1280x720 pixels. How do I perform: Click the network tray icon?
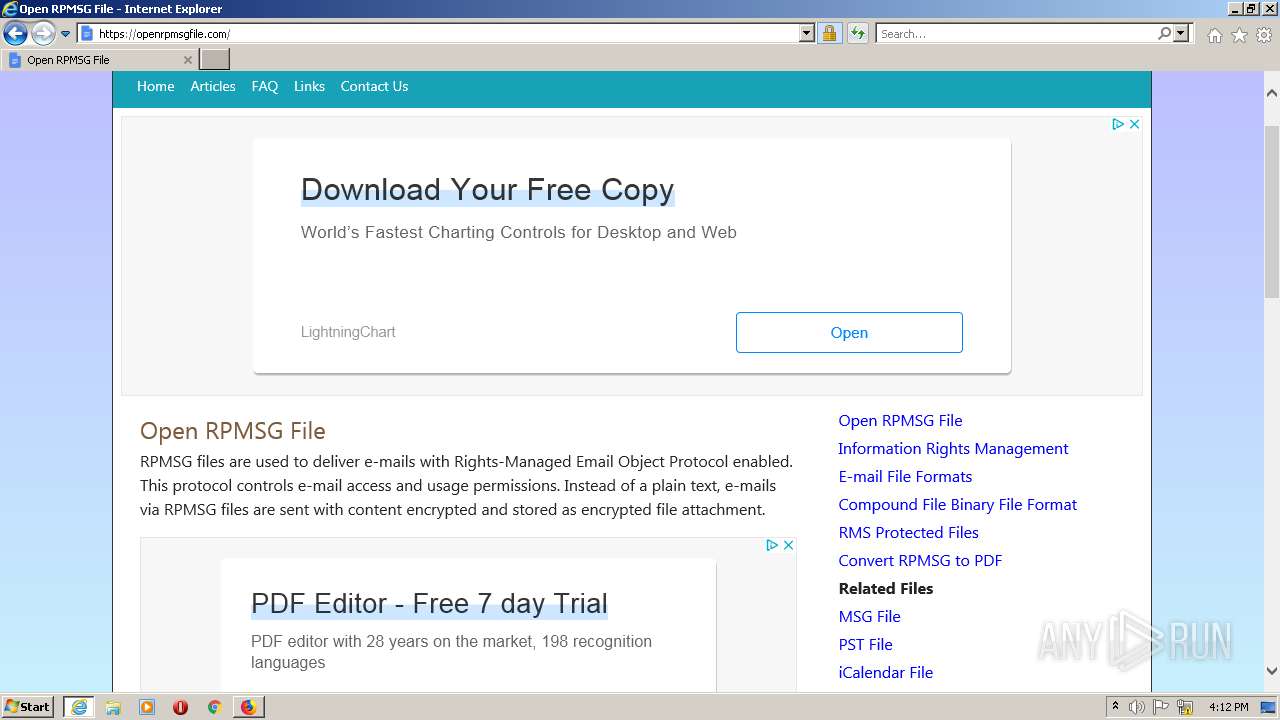tap(1186, 707)
